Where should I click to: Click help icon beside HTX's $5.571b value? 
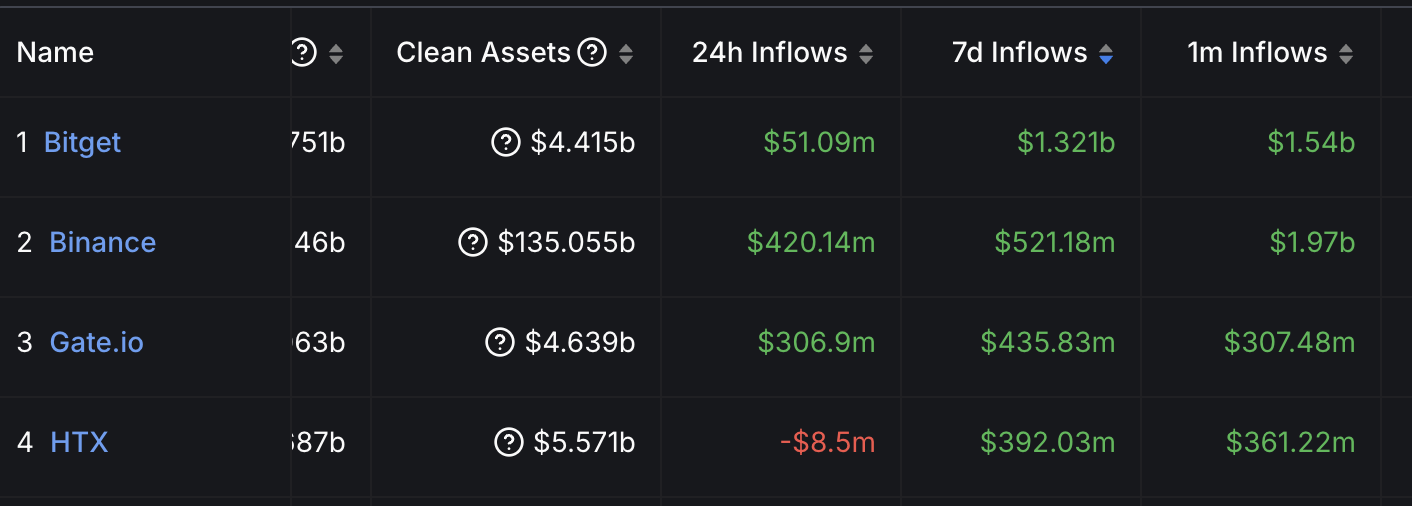[509, 442]
